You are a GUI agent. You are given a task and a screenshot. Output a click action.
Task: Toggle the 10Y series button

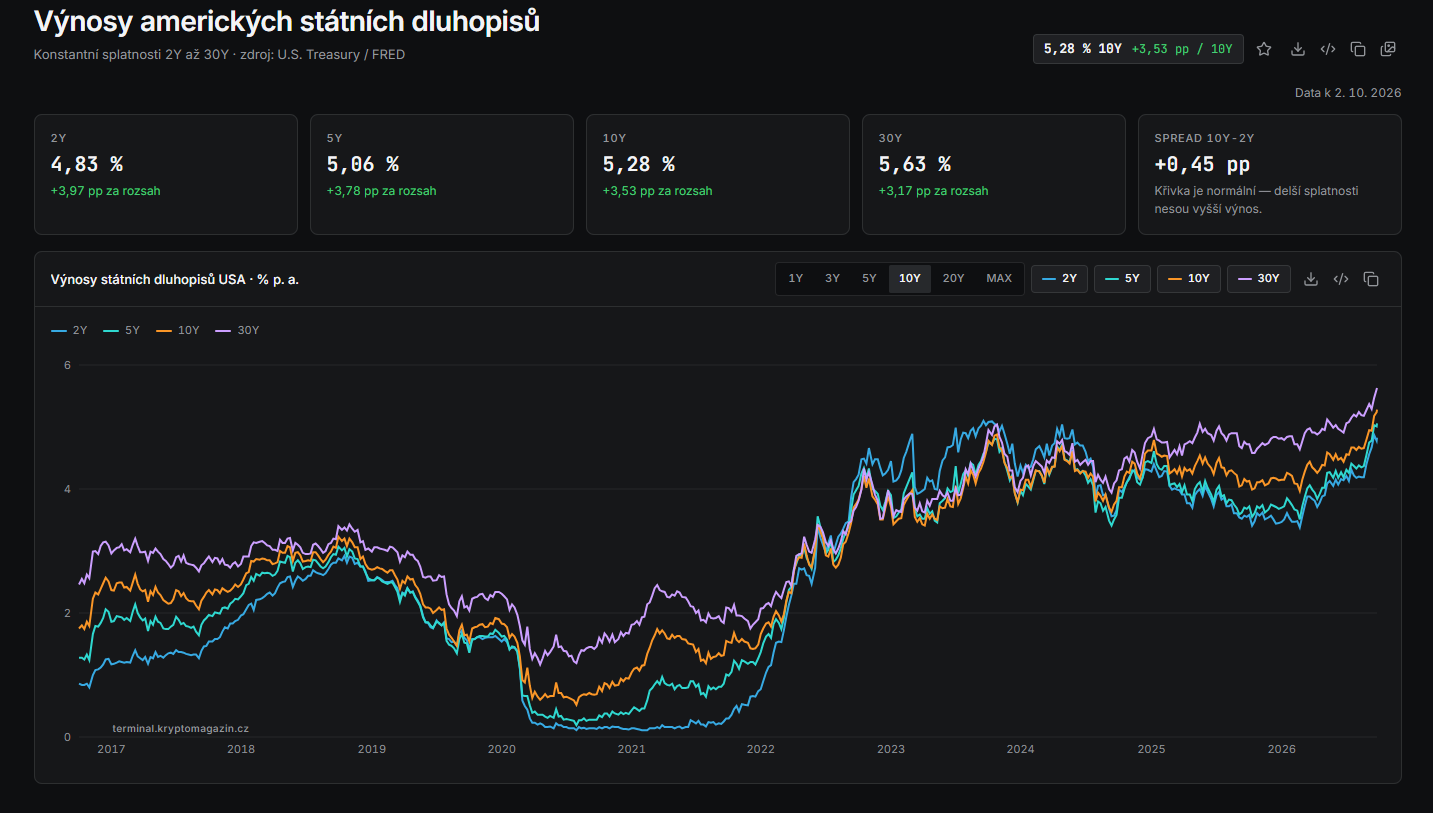(x=1189, y=279)
